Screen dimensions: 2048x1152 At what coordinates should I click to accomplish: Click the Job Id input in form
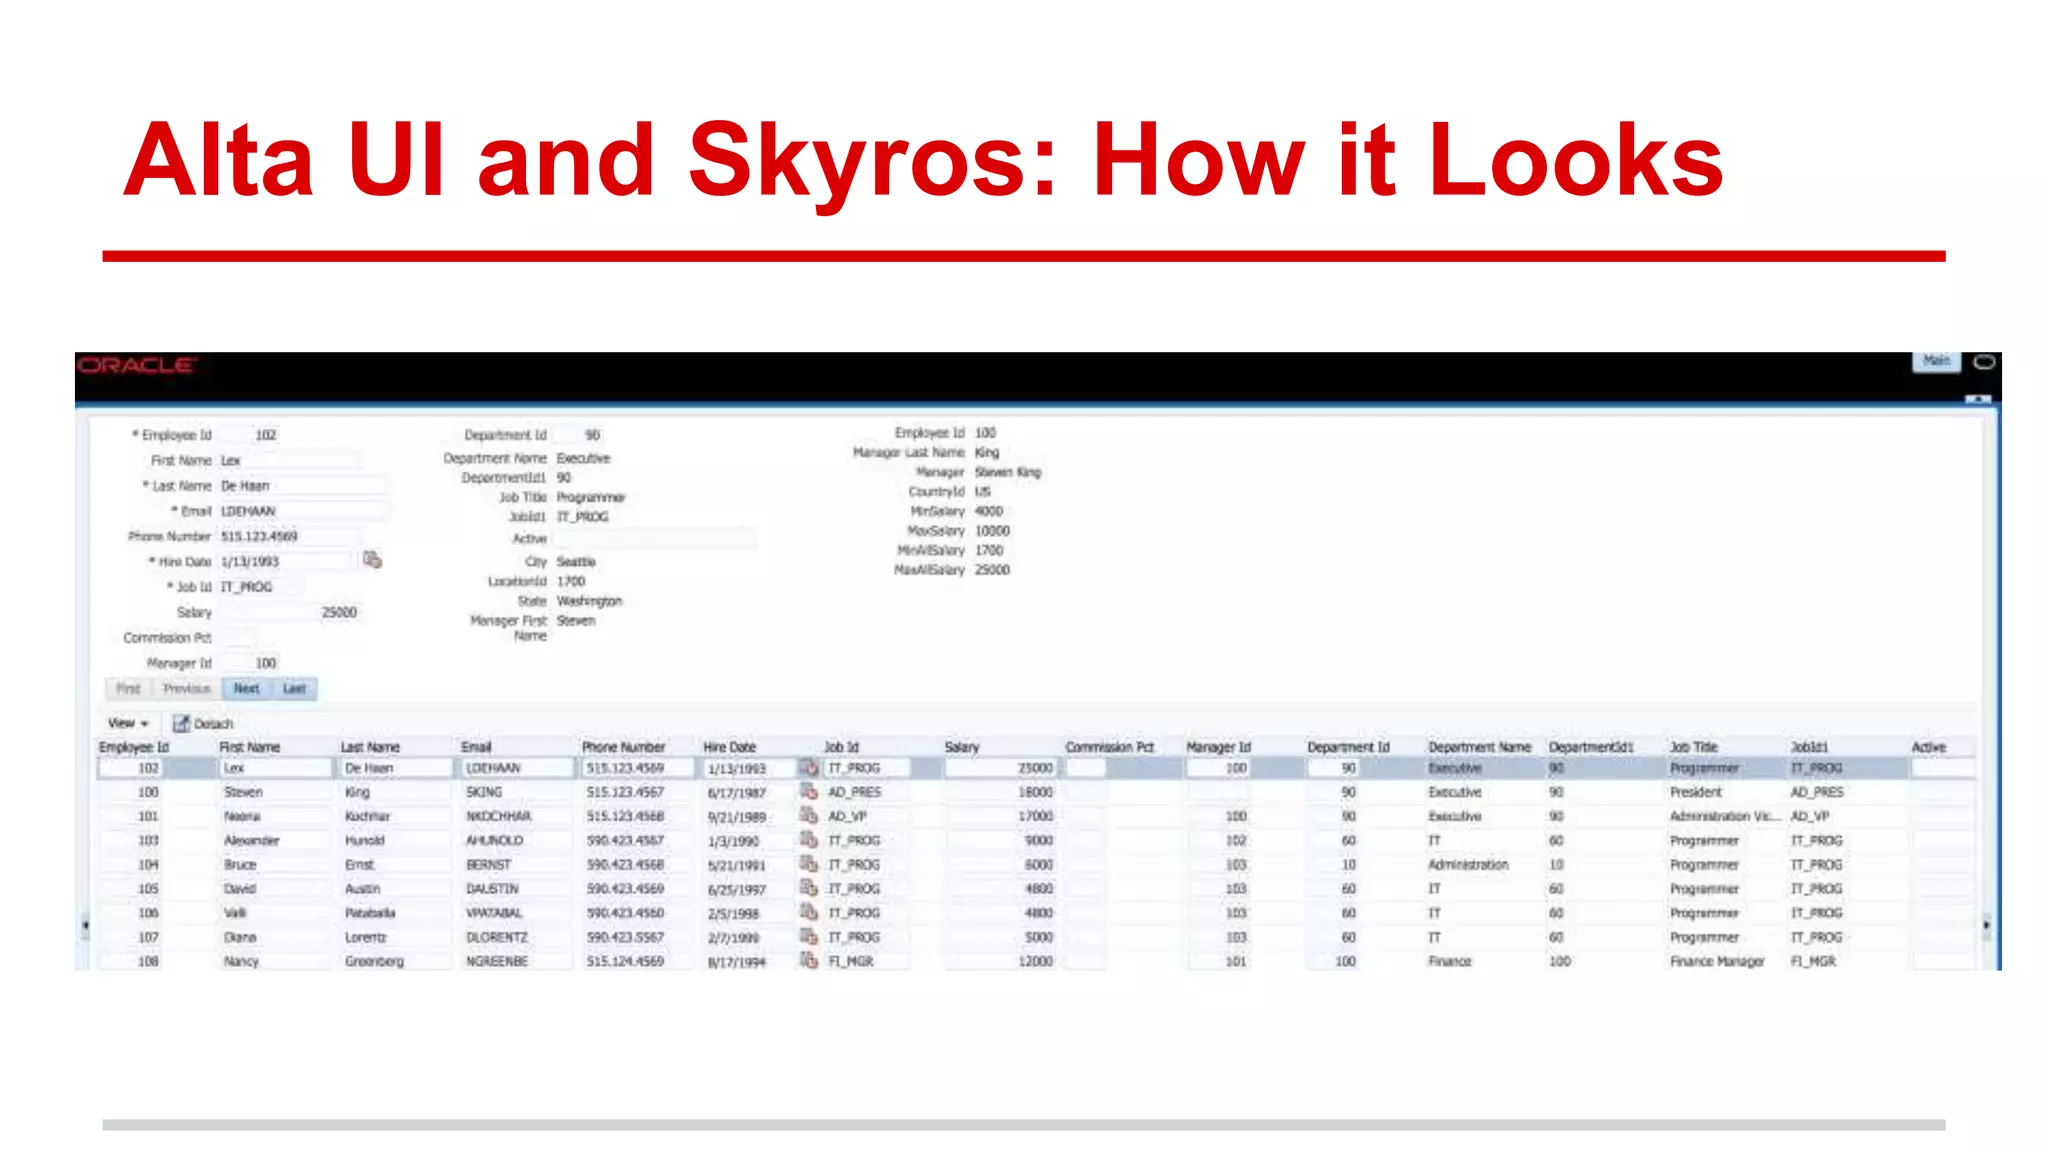(x=260, y=586)
